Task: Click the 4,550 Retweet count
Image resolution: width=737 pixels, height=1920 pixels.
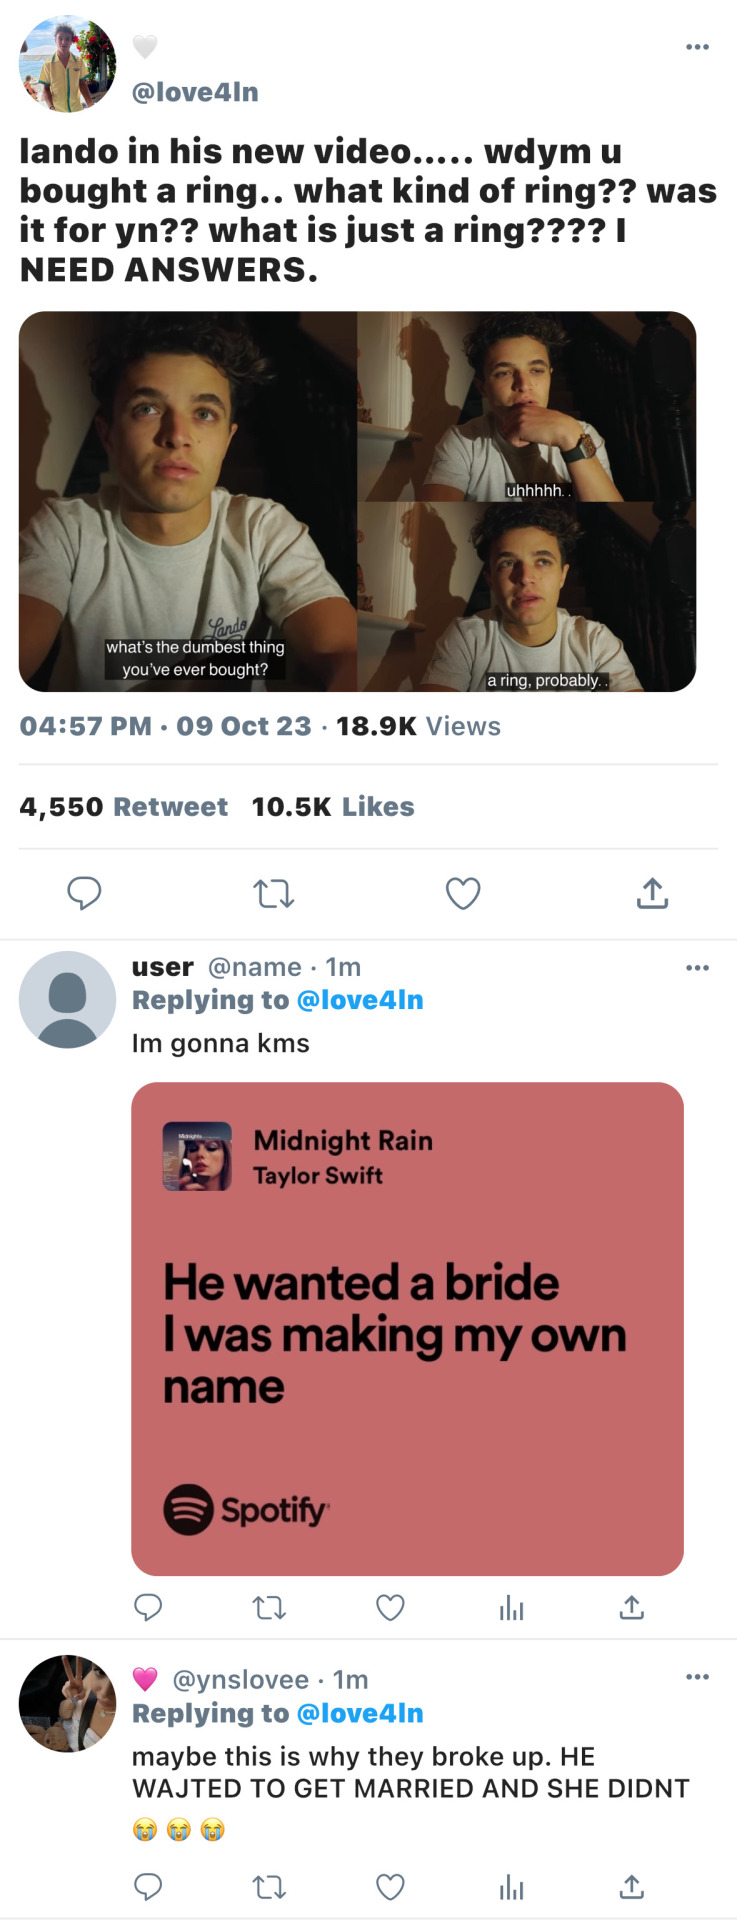Action: click(x=123, y=807)
